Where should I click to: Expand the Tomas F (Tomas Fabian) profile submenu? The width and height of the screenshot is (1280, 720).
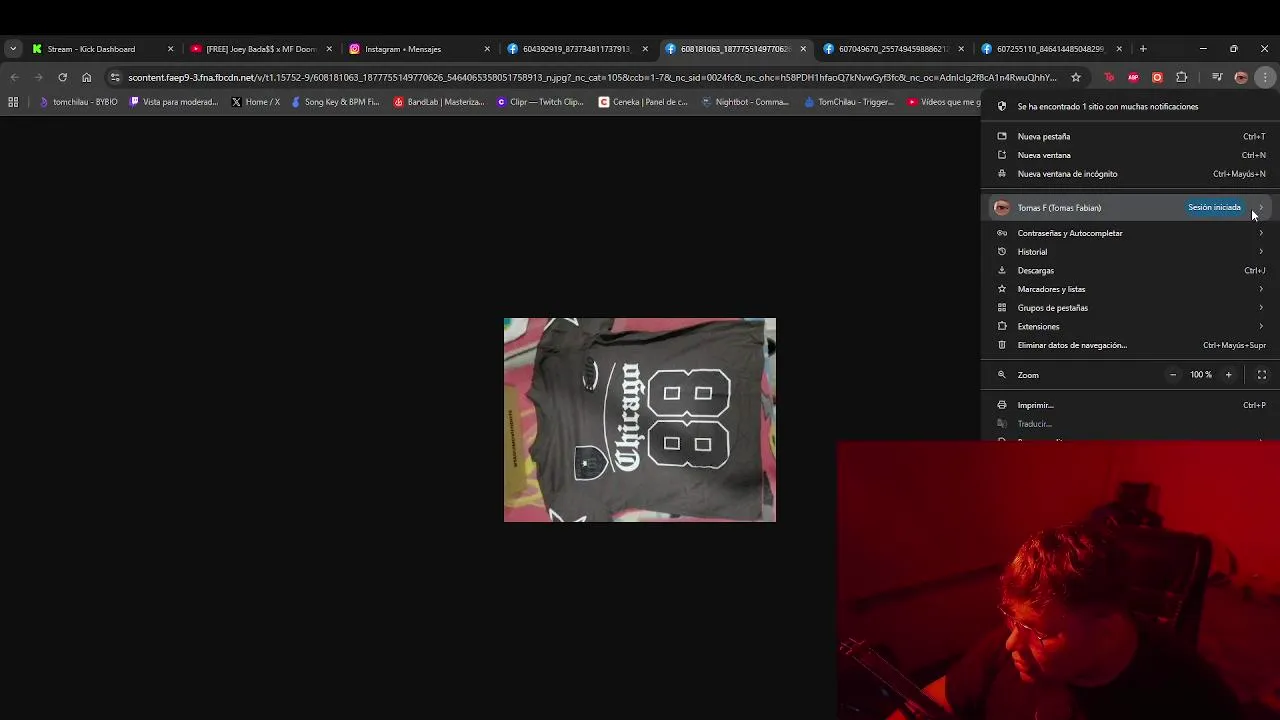[1130, 207]
